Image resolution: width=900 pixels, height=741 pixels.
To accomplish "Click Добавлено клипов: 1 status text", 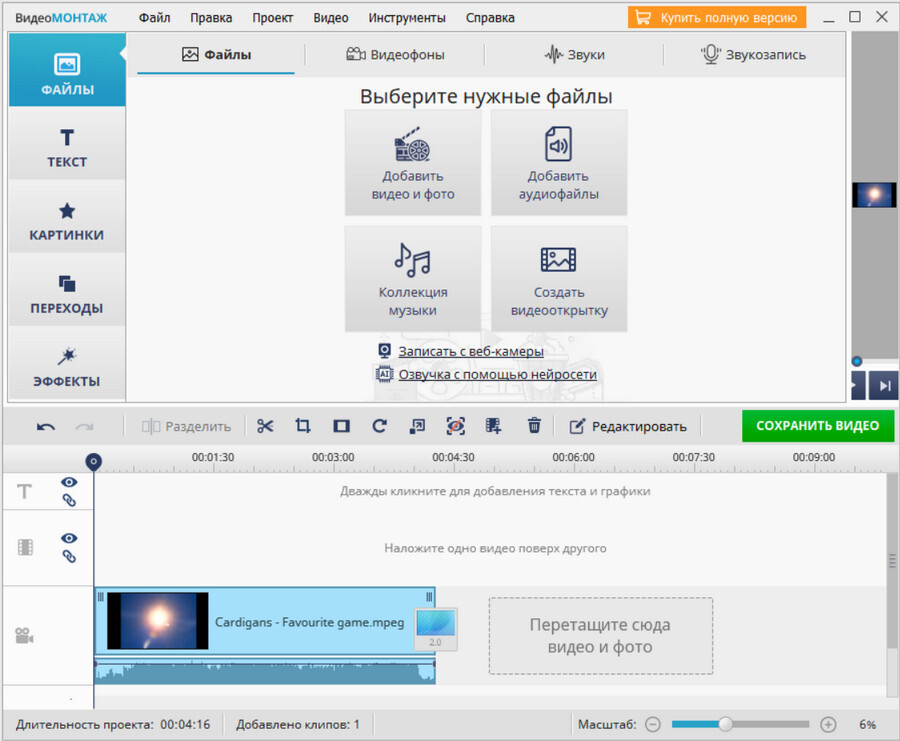I will click(x=298, y=724).
